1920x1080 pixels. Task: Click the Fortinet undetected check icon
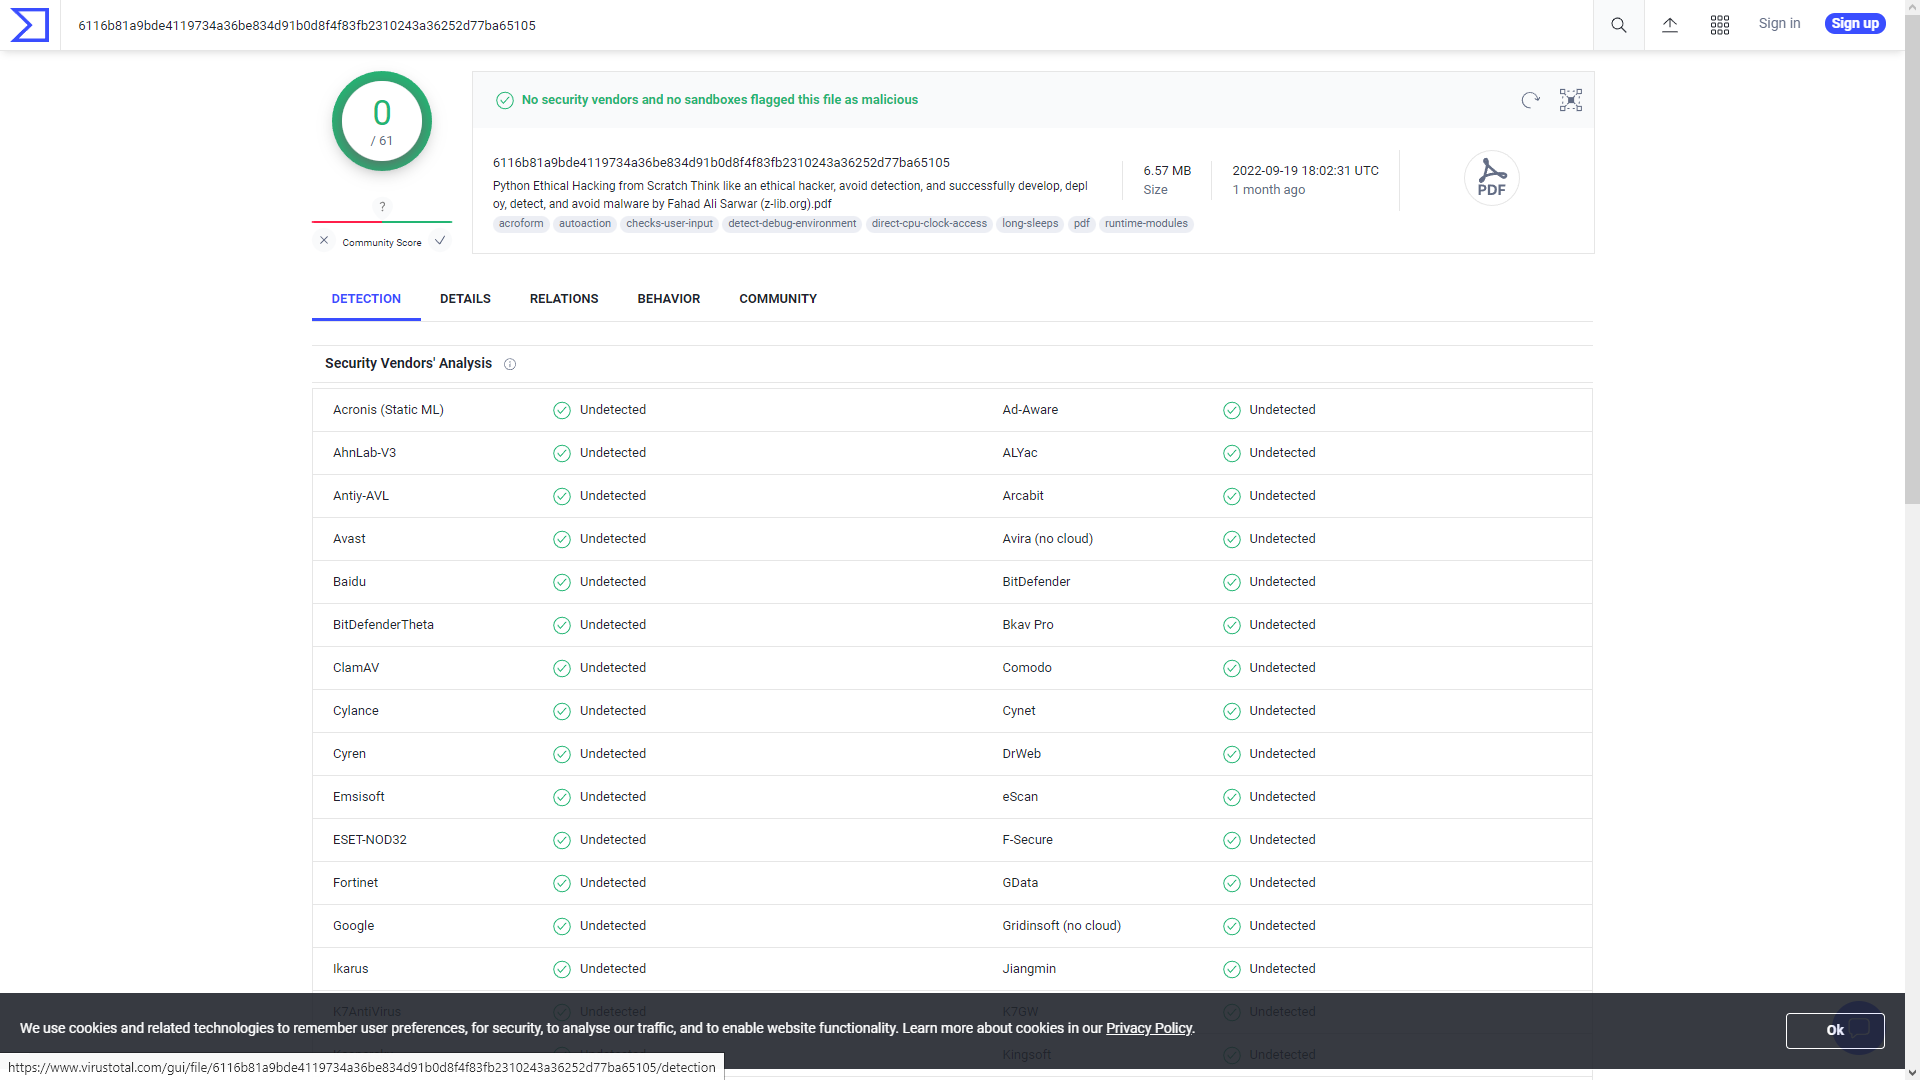point(562,884)
